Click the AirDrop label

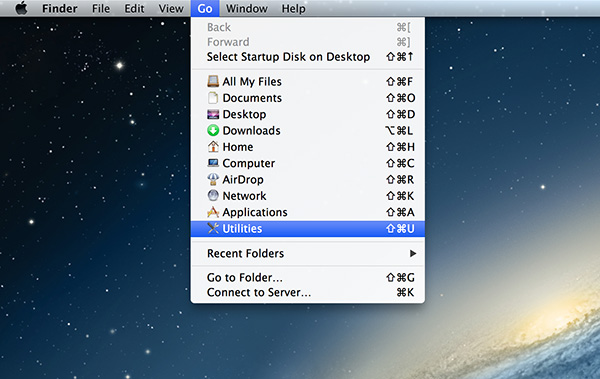[x=243, y=180]
